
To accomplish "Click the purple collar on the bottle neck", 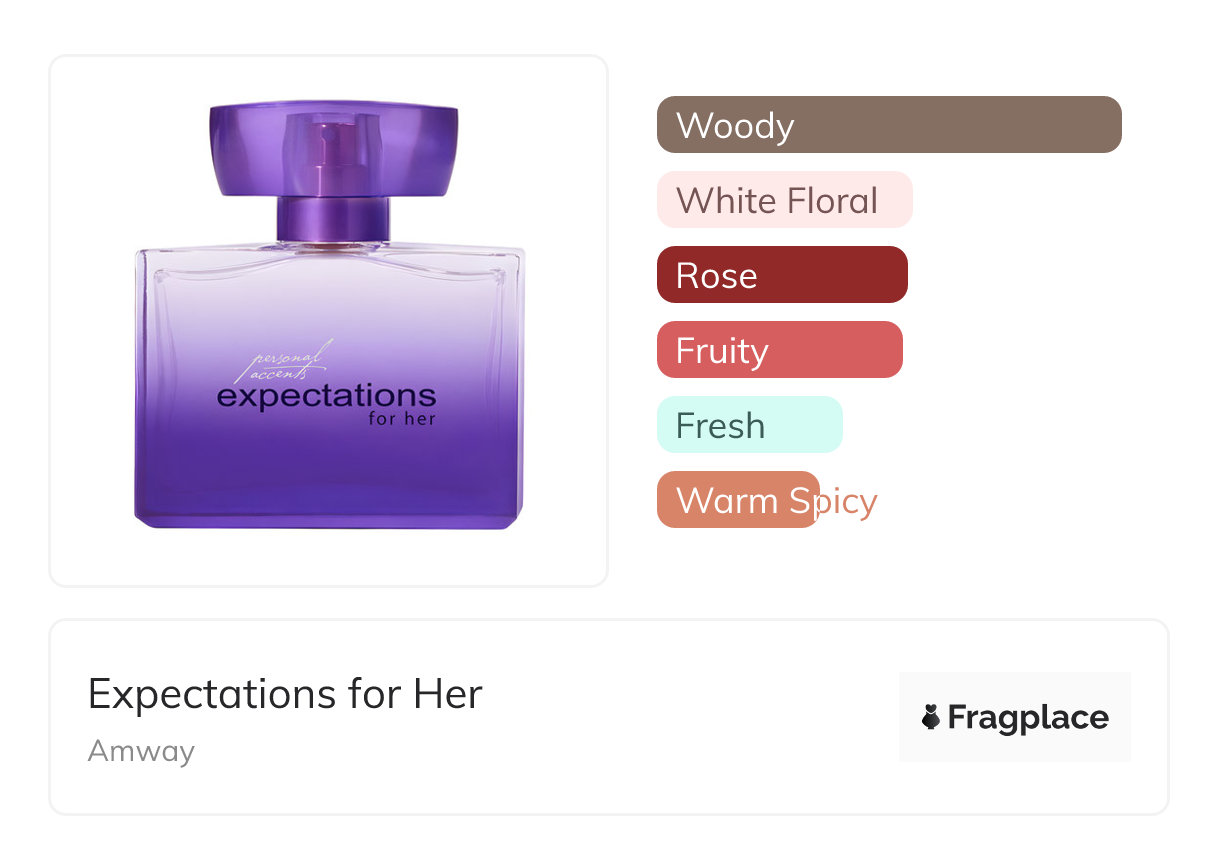I will pyautogui.click(x=332, y=219).
